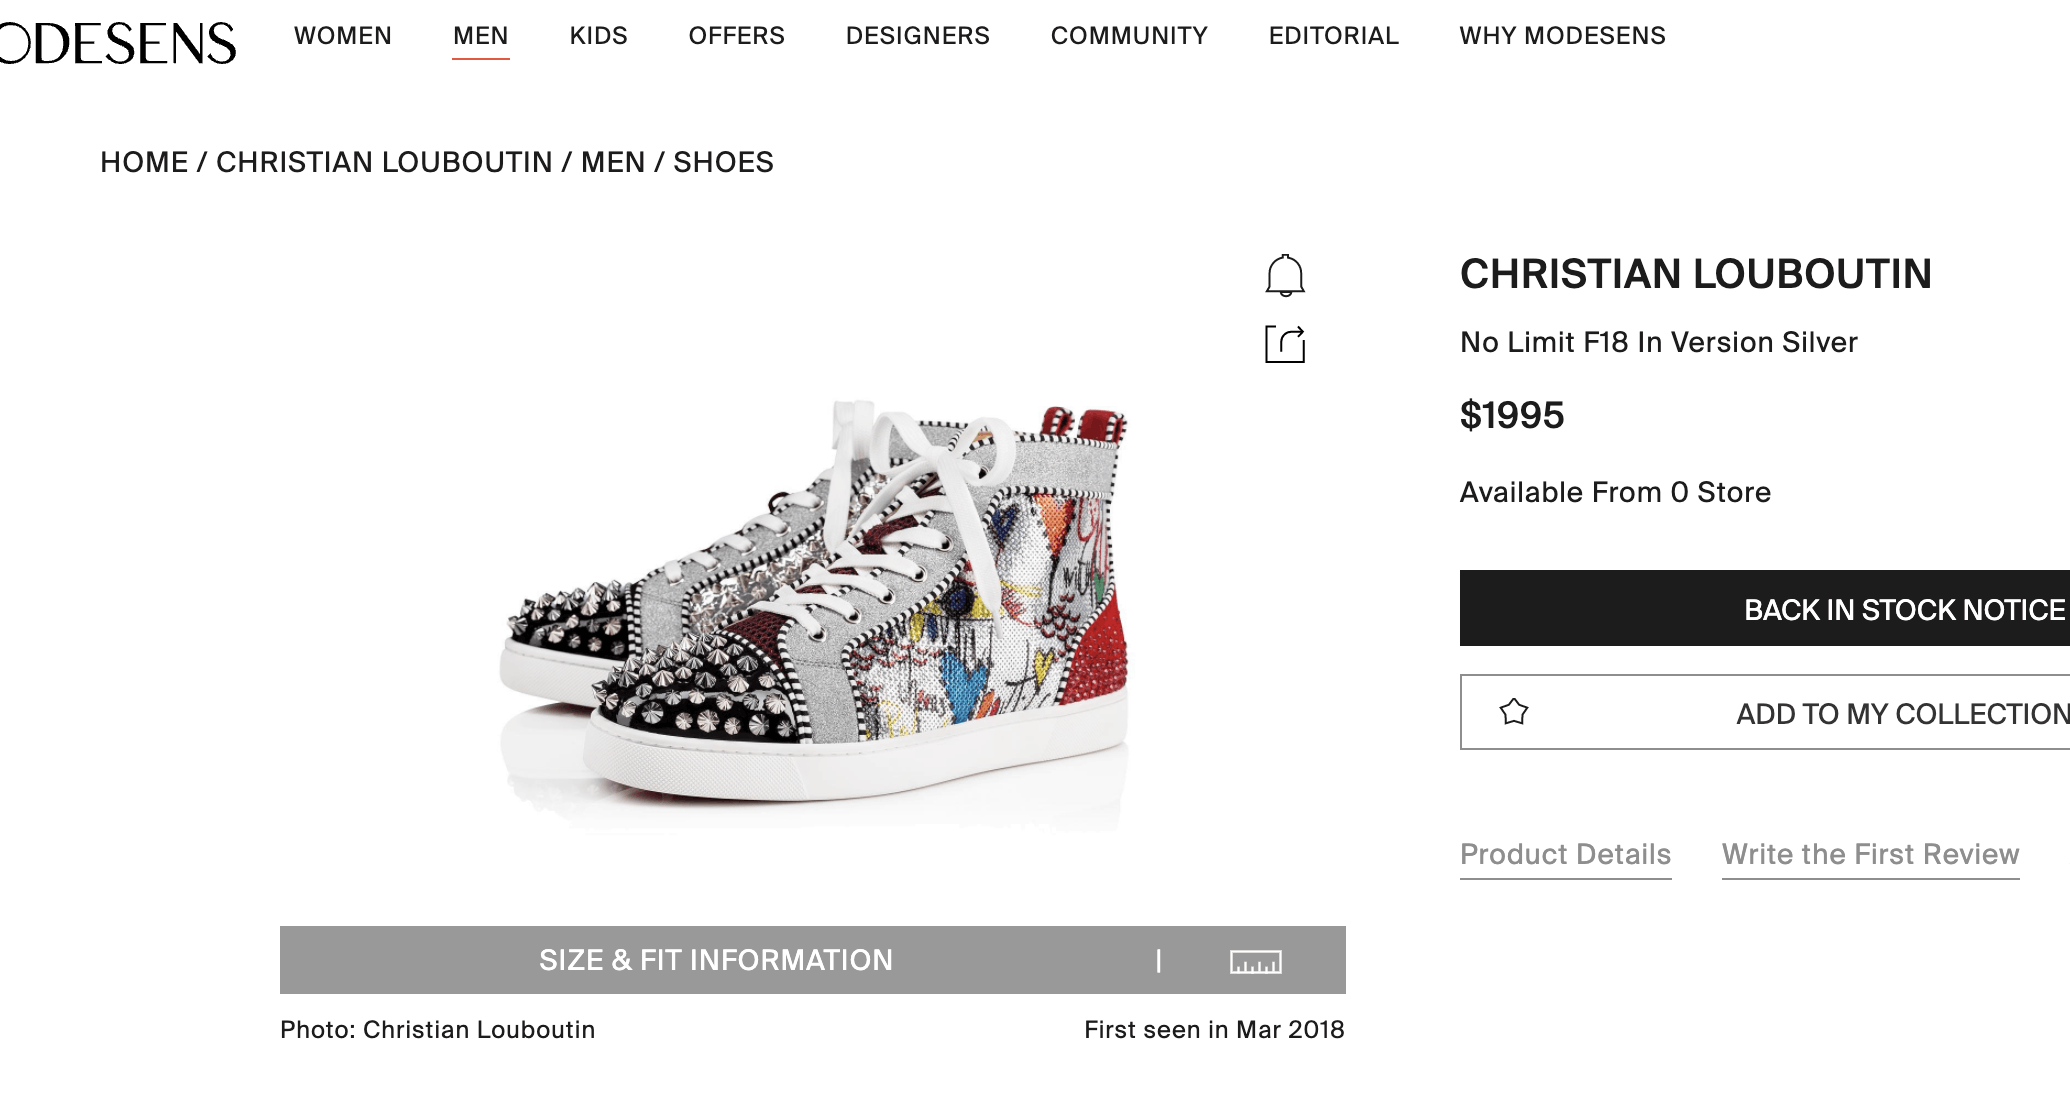Click the ModeSens logo
Image resolution: width=2070 pixels, height=1098 pixels.
pyautogui.click(x=118, y=42)
